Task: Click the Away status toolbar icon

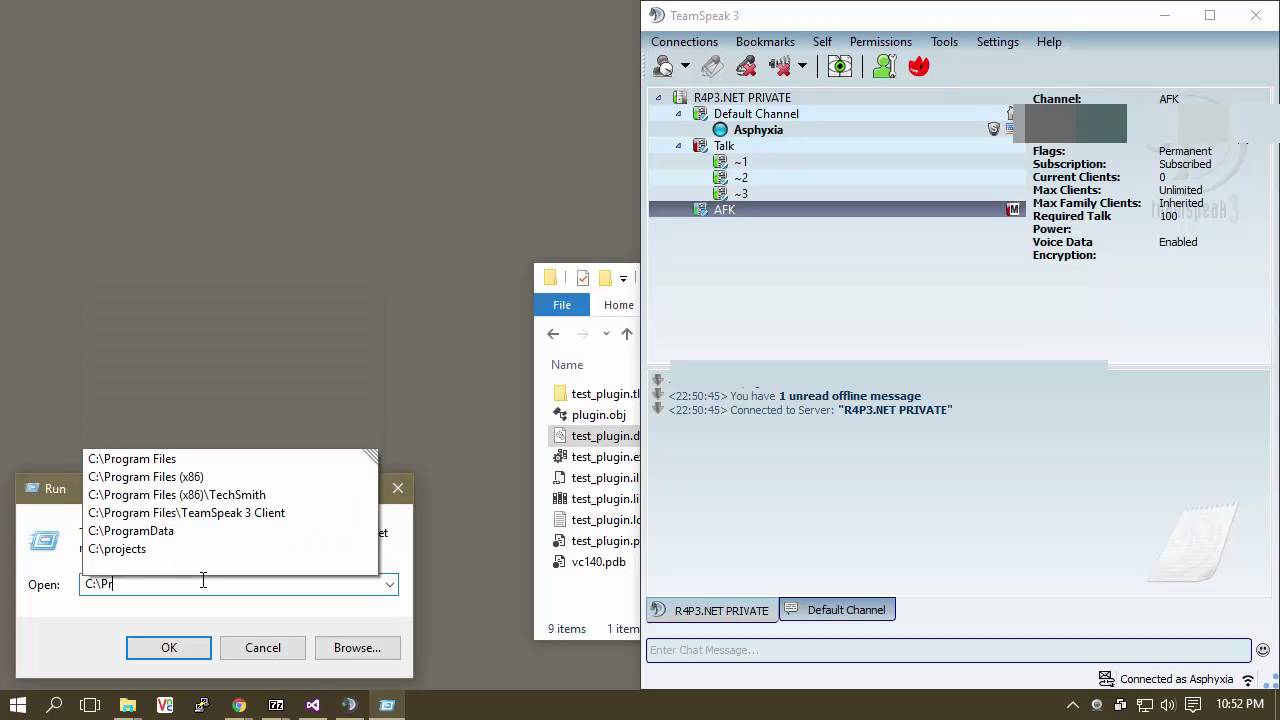Action: [x=663, y=67]
